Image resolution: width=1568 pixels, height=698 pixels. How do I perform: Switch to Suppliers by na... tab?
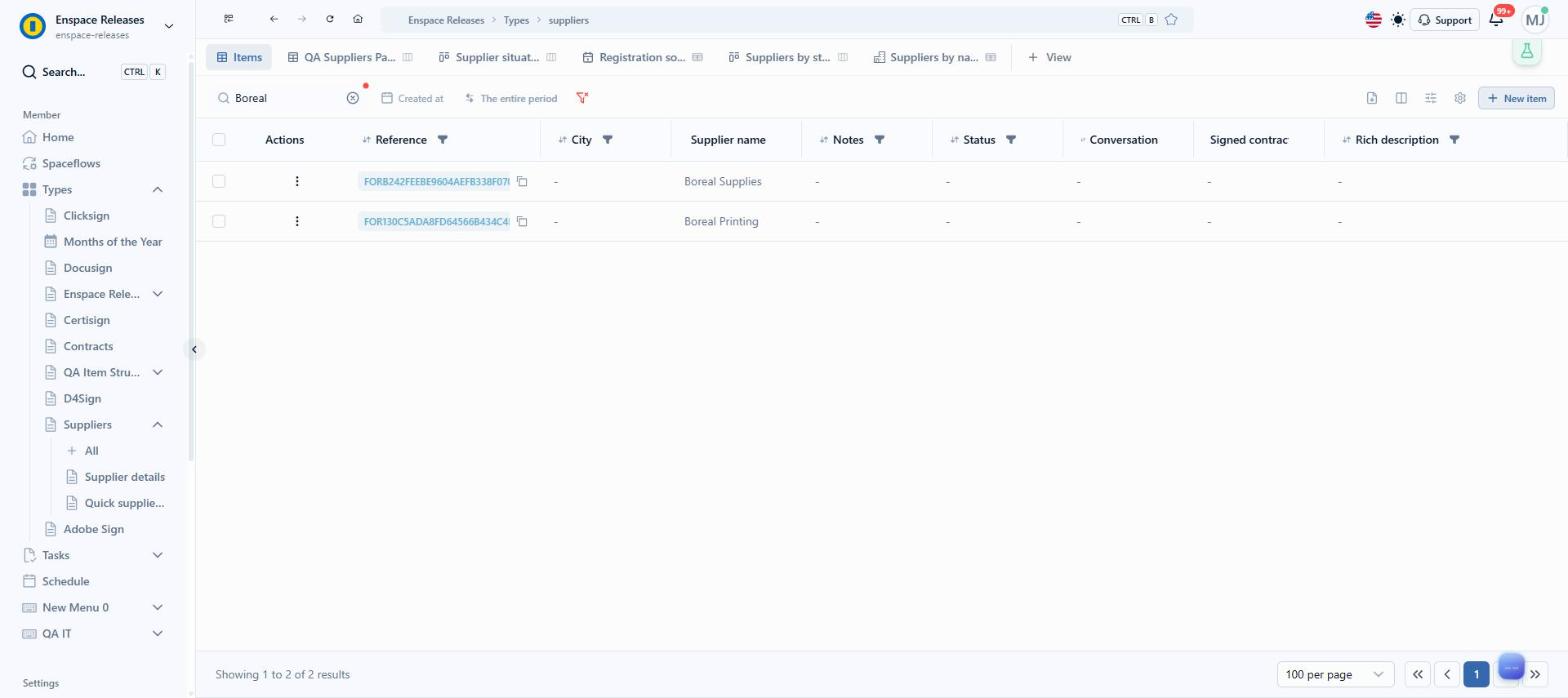tap(935, 57)
